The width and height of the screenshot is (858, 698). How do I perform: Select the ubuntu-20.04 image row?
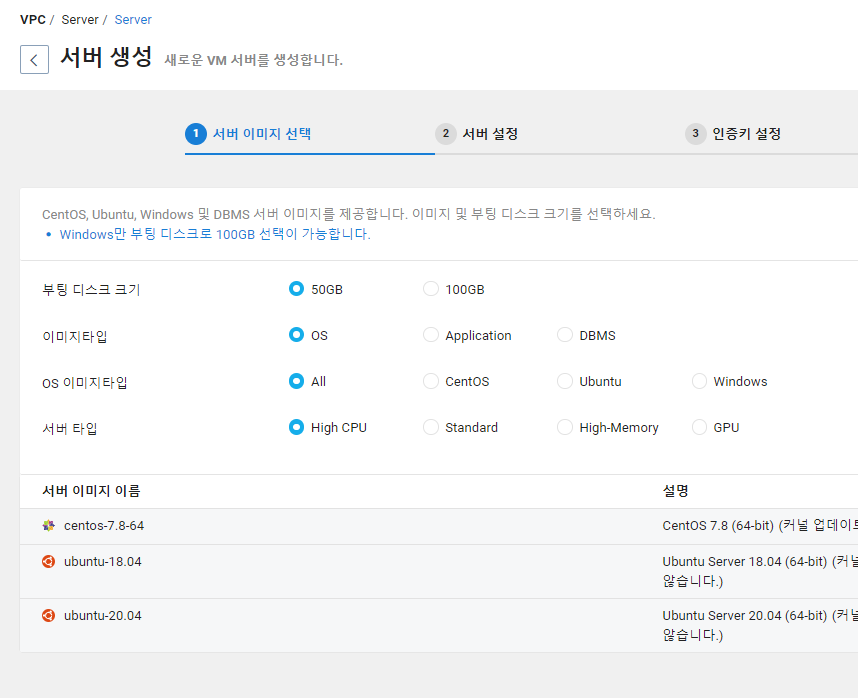(x=439, y=625)
